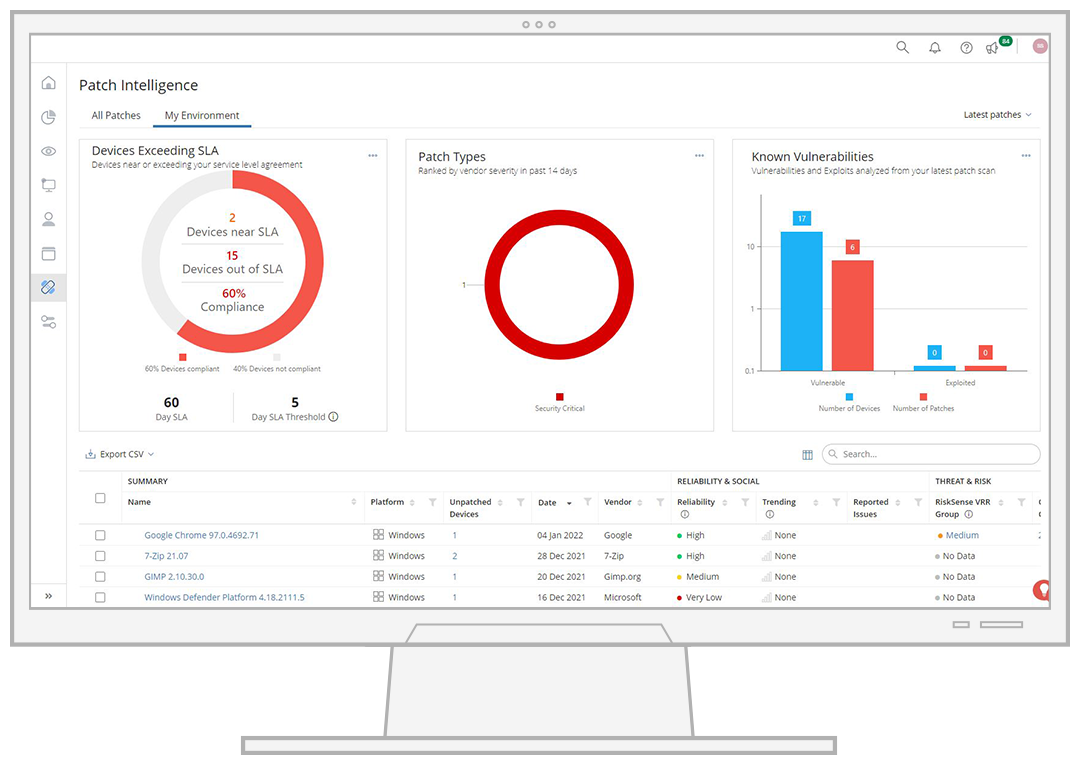Screen dimensions: 1080x765
Task: Focus the table Search field
Action: click(x=931, y=454)
